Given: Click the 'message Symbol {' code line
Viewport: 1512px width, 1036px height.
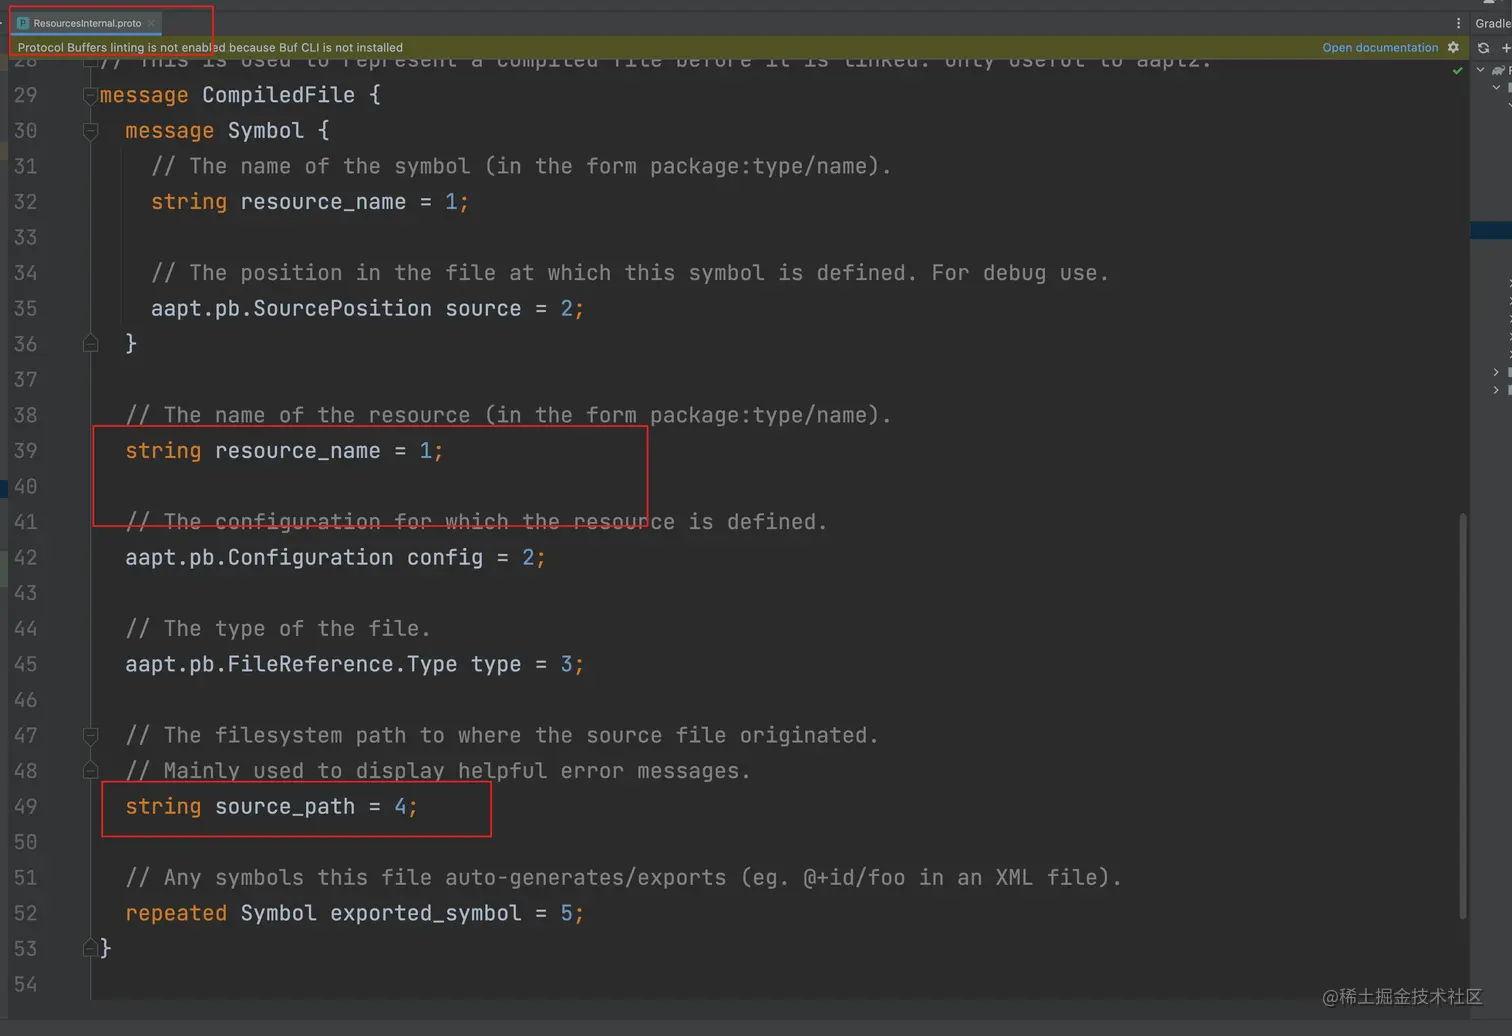Looking at the screenshot, I should 227,131.
